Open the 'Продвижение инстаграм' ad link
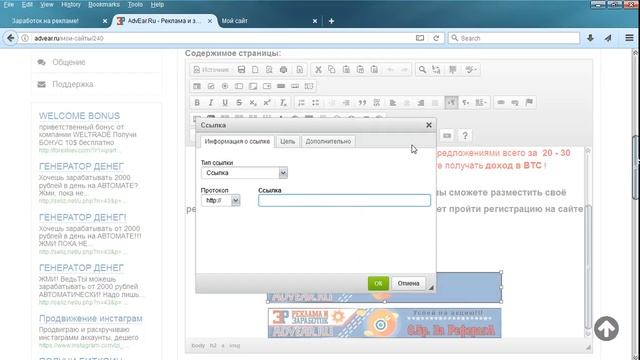The width and height of the screenshot is (640, 360). pos(91,318)
